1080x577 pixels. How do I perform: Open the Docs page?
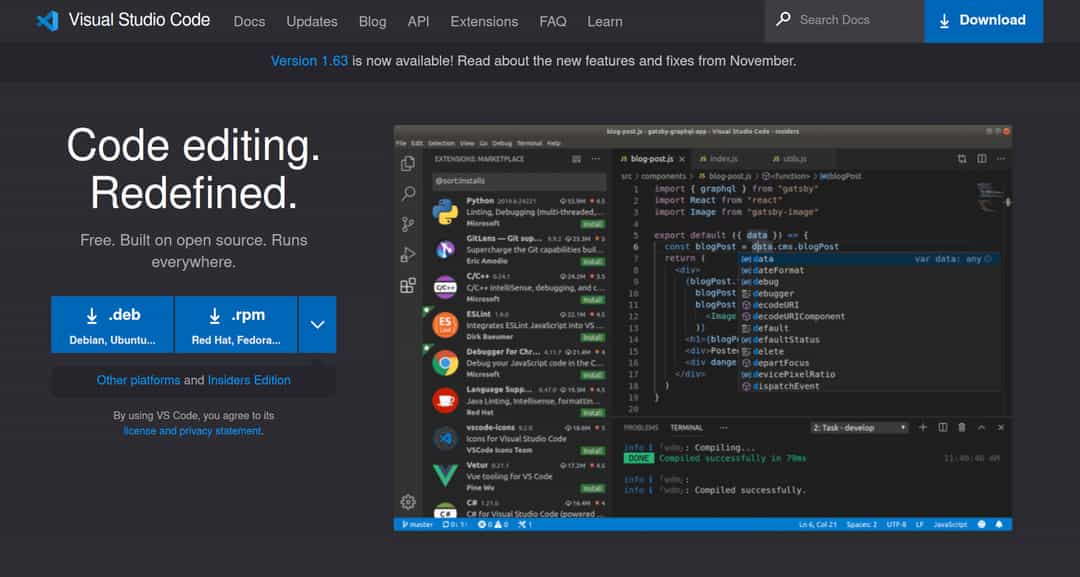click(249, 21)
